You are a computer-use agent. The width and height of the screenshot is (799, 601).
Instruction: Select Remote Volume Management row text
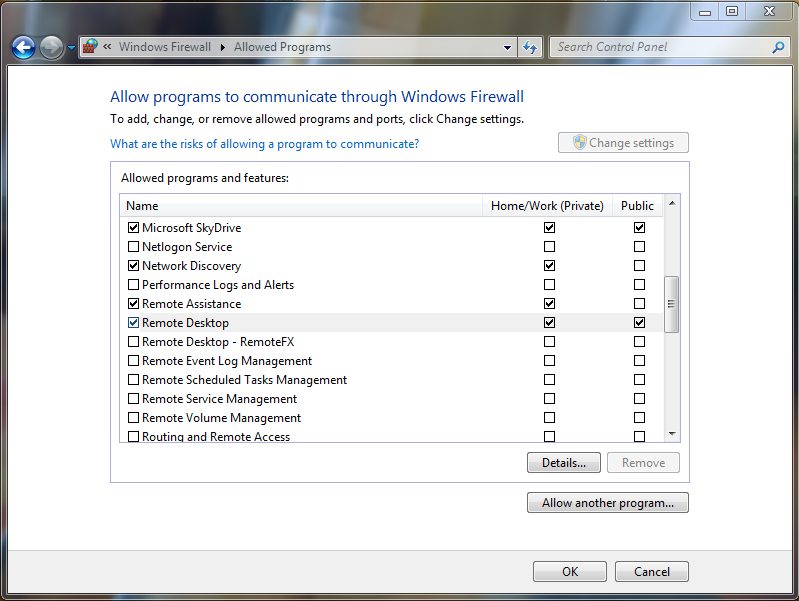pos(222,418)
